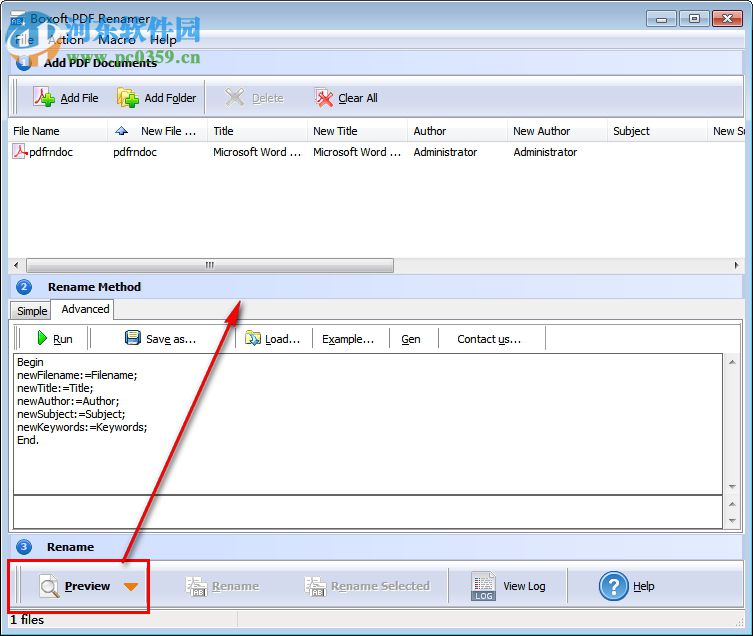
Task: Open the View Log icon
Action: coord(484,586)
